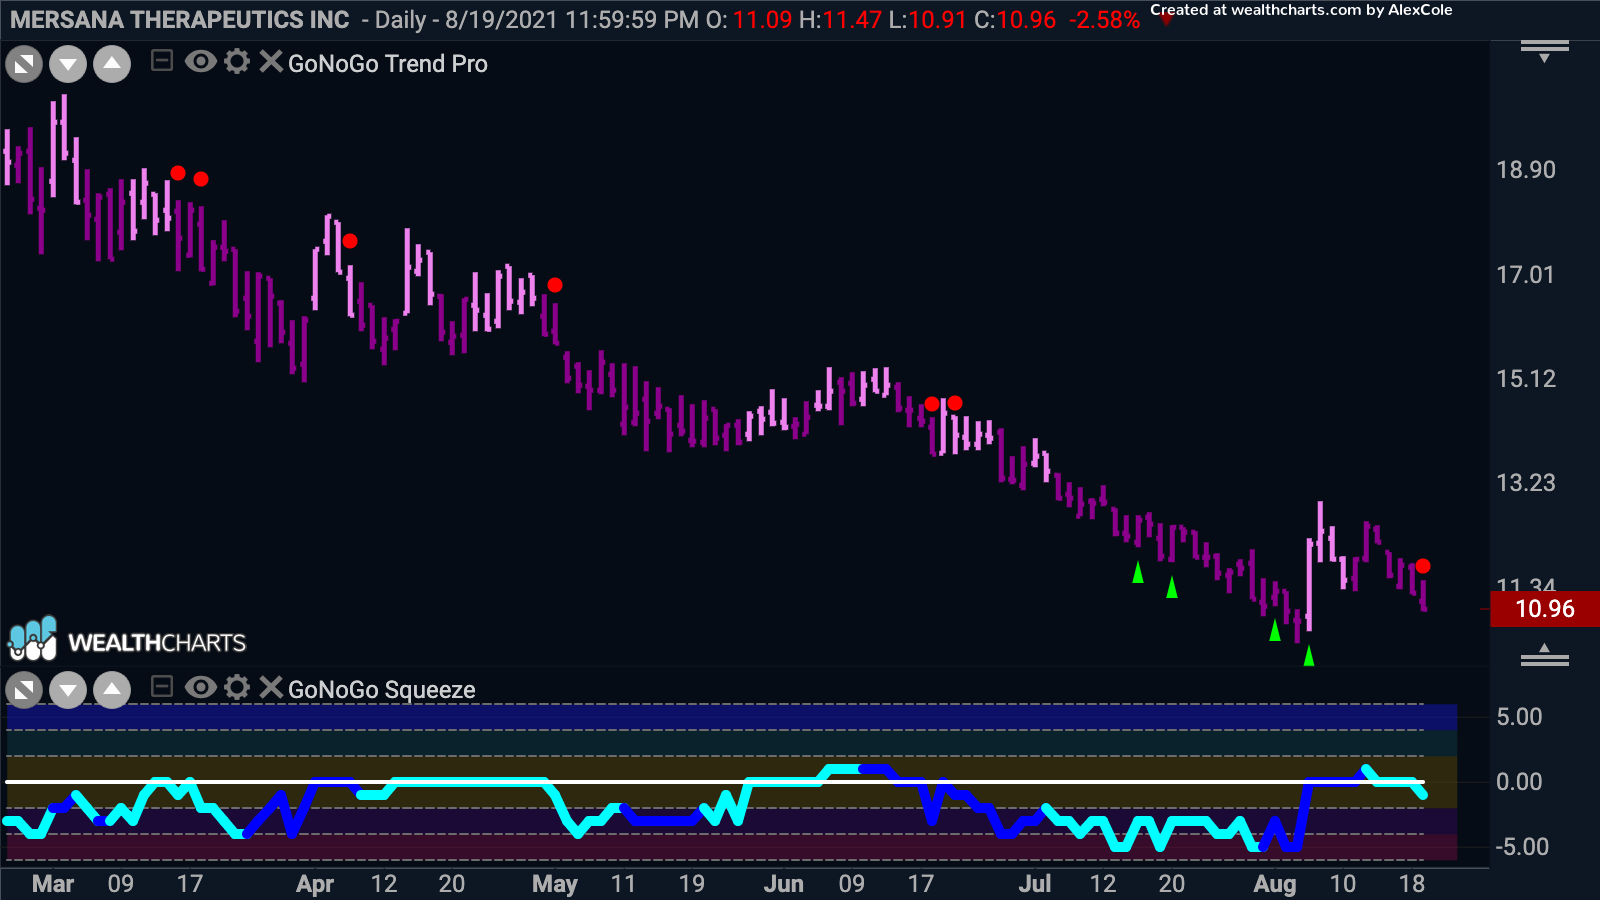Move GoNoGo Squeeze pane up
Viewport: 1600px width, 900px height.
[x=112, y=690]
